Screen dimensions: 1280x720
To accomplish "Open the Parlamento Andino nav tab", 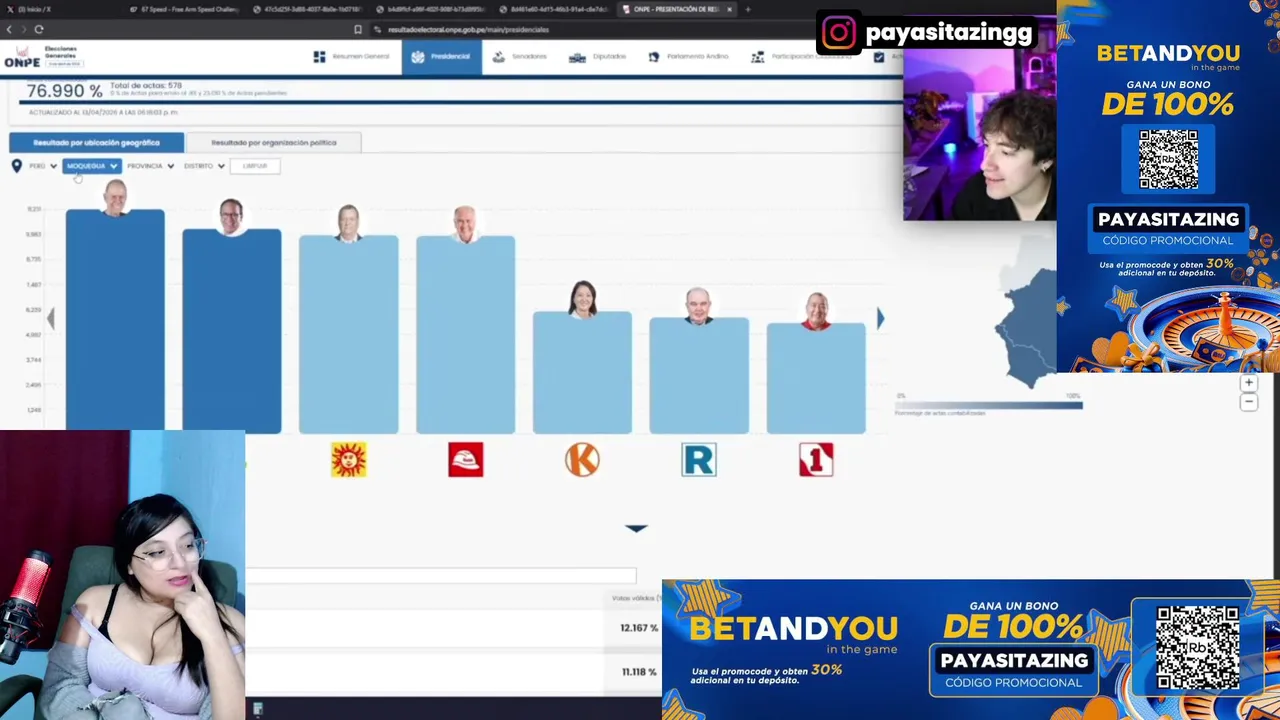I will click(x=688, y=57).
